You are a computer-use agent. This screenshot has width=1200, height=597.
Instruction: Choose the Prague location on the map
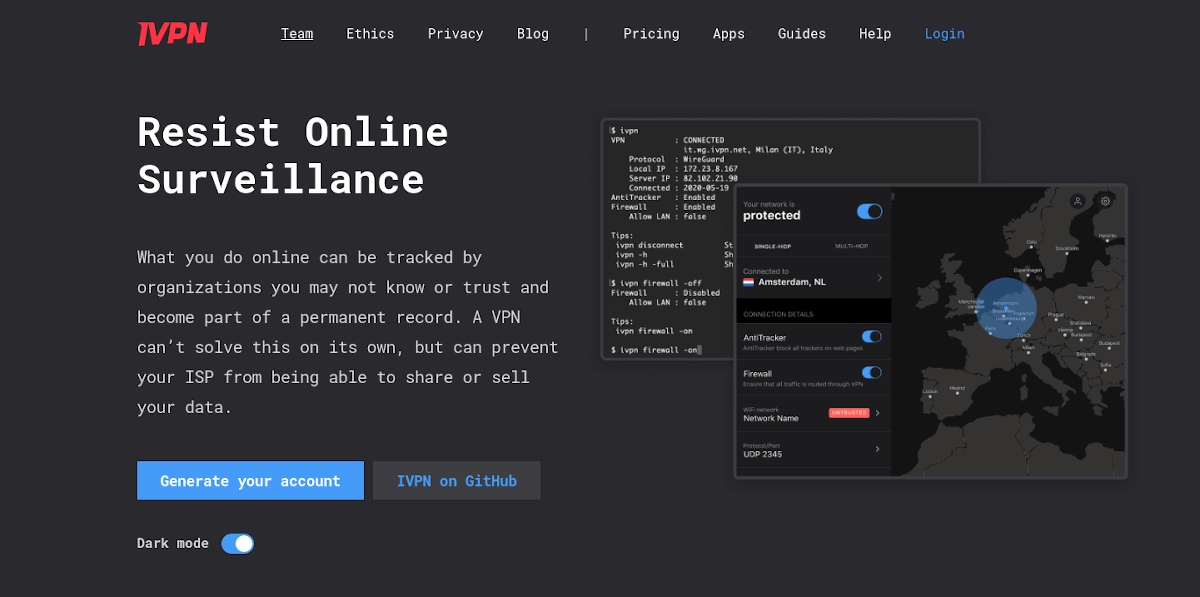pyautogui.click(x=1056, y=315)
